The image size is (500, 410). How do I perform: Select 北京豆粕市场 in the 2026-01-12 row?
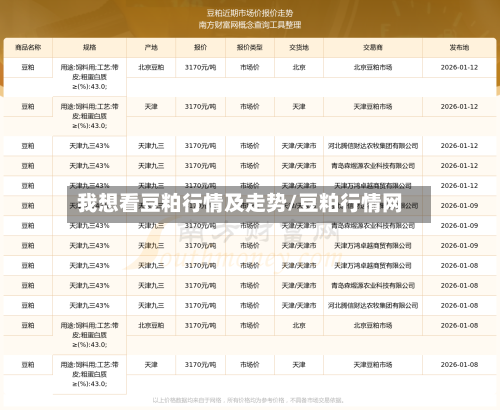[x=373, y=67]
